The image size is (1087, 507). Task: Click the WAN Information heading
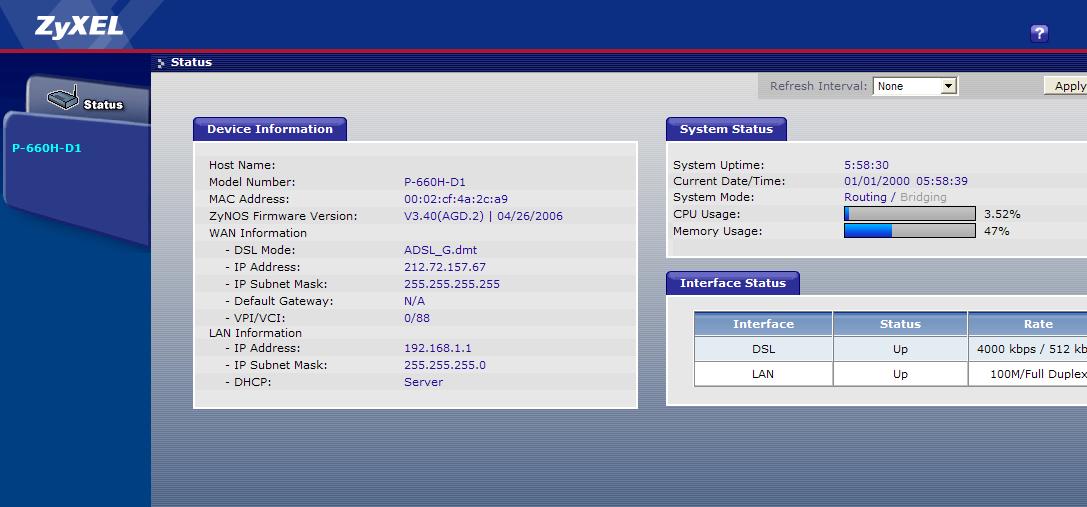(x=258, y=233)
